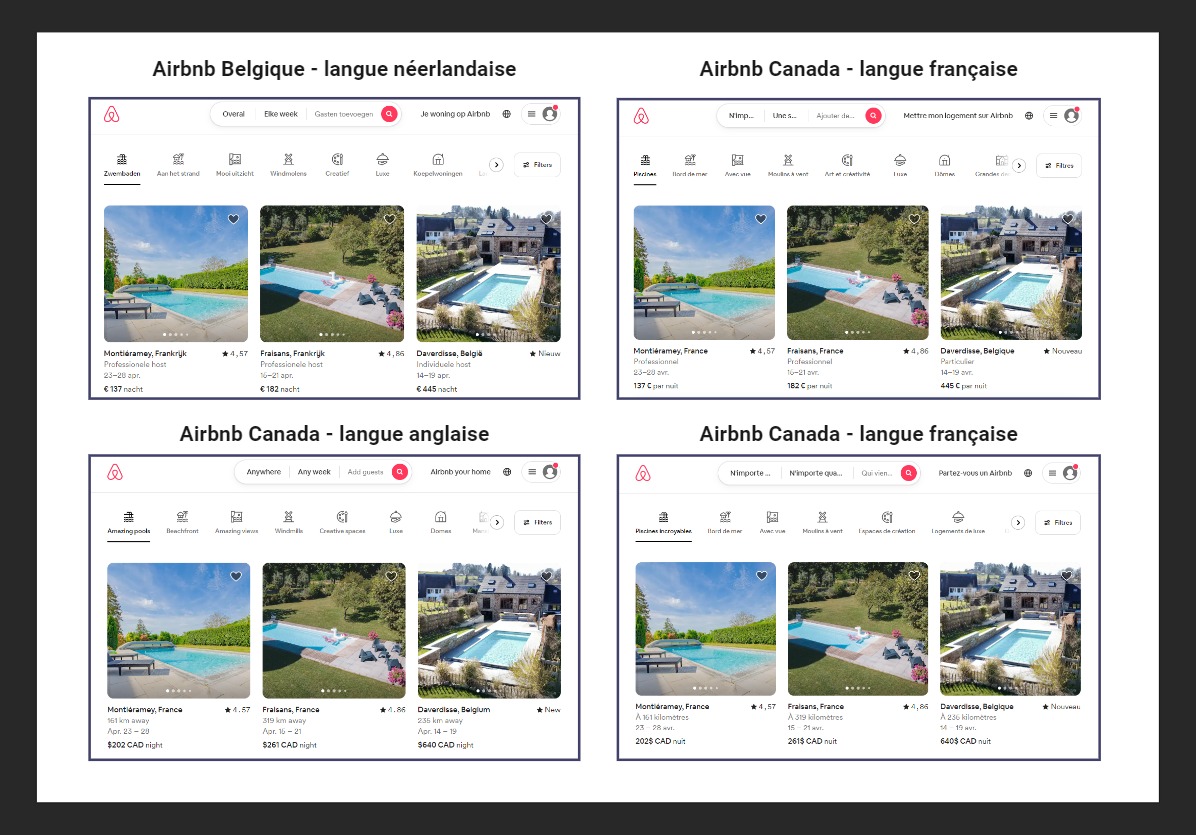Switch to the Amazing pools category tab
1196x835 pixels.
pyautogui.click(x=129, y=522)
